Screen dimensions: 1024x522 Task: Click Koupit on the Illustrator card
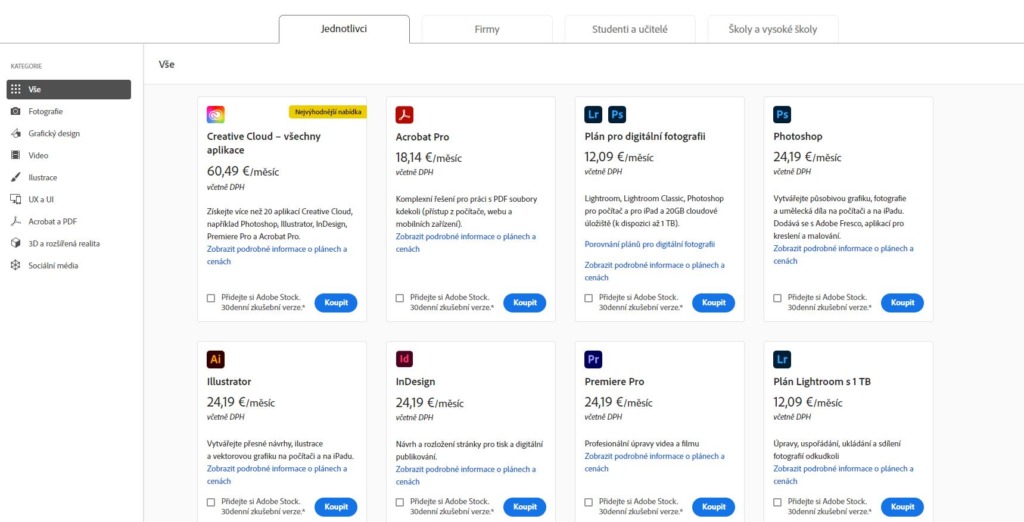(x=336, y=507)
